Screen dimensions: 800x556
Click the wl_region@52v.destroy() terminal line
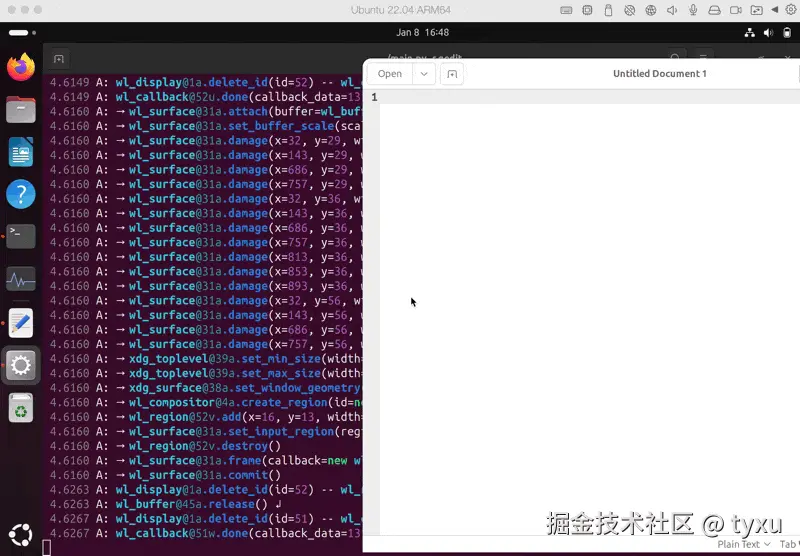pos(166,446)
